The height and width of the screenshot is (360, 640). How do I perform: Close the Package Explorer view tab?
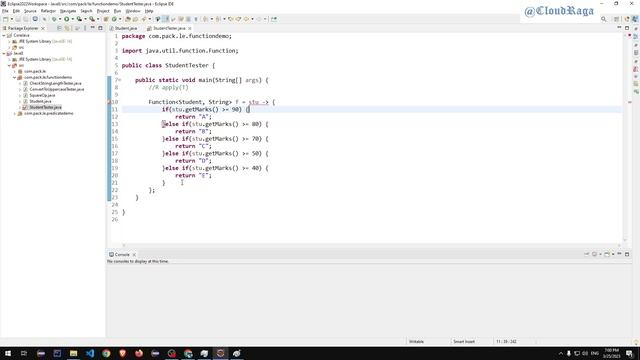(x=43, y=28)
